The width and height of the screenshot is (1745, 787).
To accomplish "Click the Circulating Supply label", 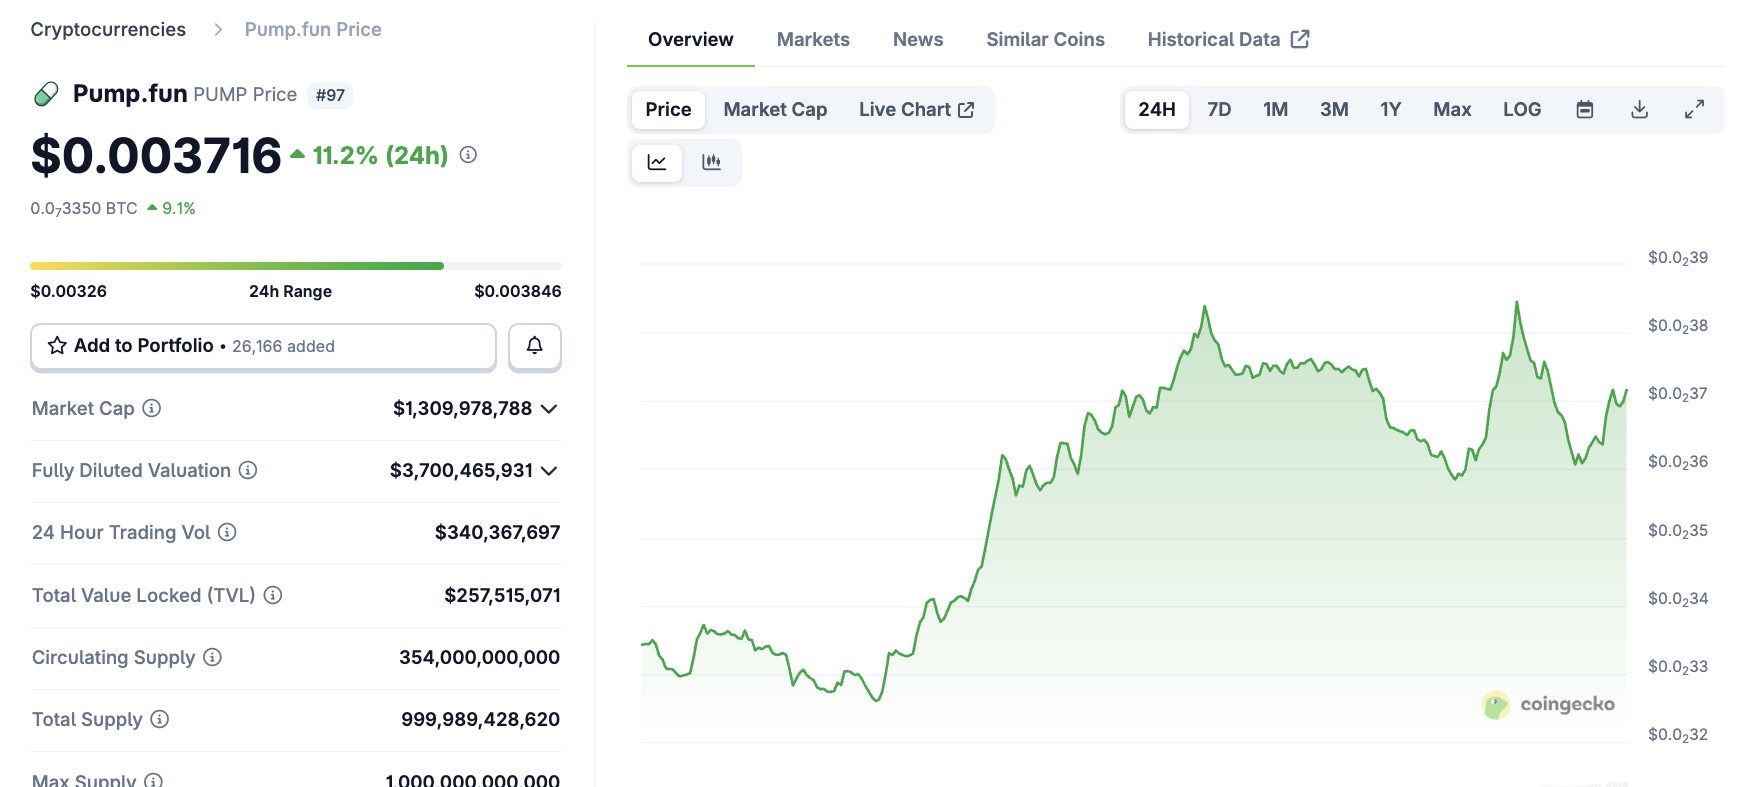I will [x=113, y=657].
